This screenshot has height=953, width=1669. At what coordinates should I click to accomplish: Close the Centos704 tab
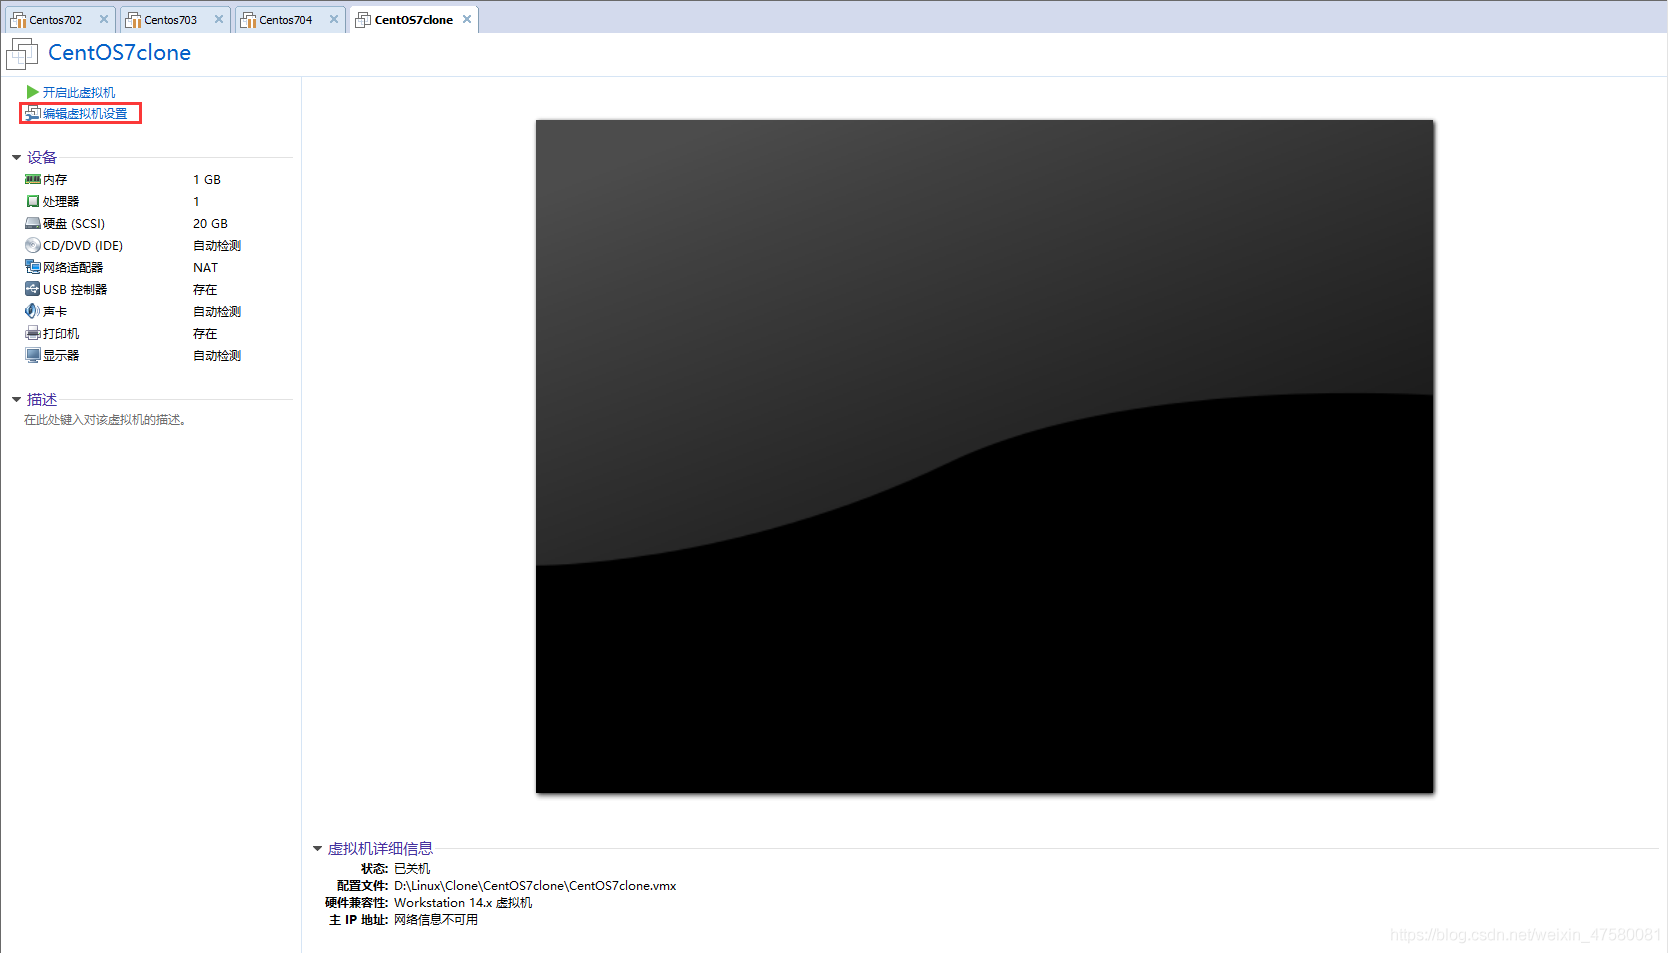click(x=334, y=19)
